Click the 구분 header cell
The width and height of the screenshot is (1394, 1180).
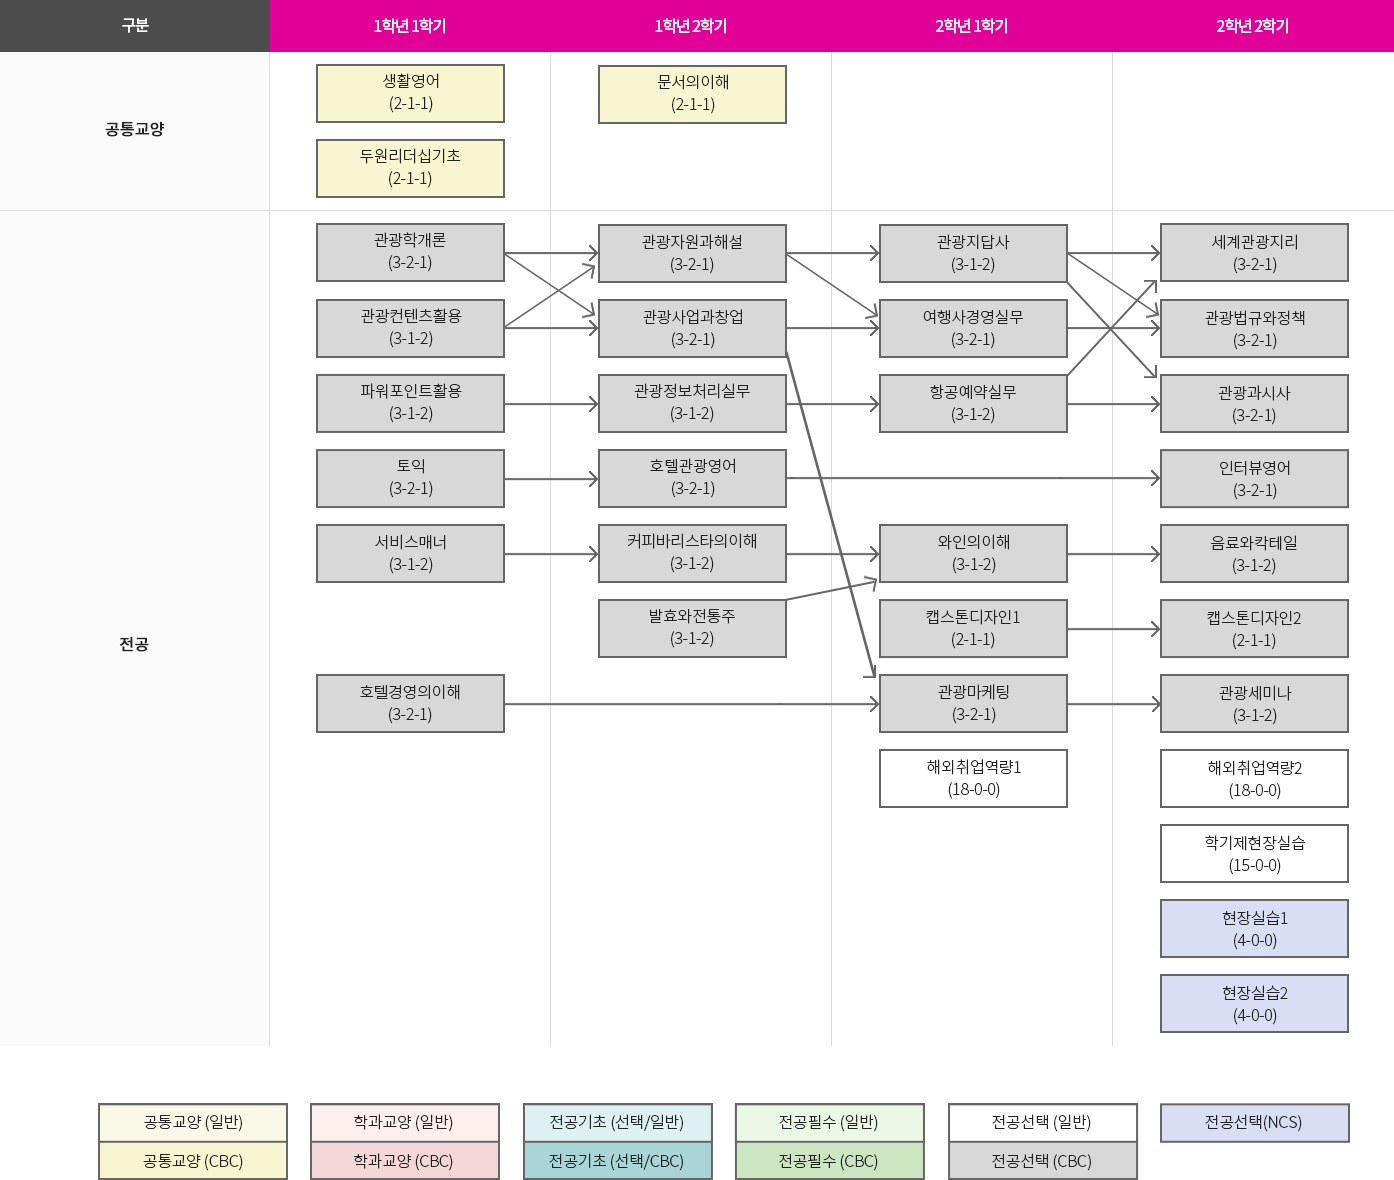coord(135,26)
